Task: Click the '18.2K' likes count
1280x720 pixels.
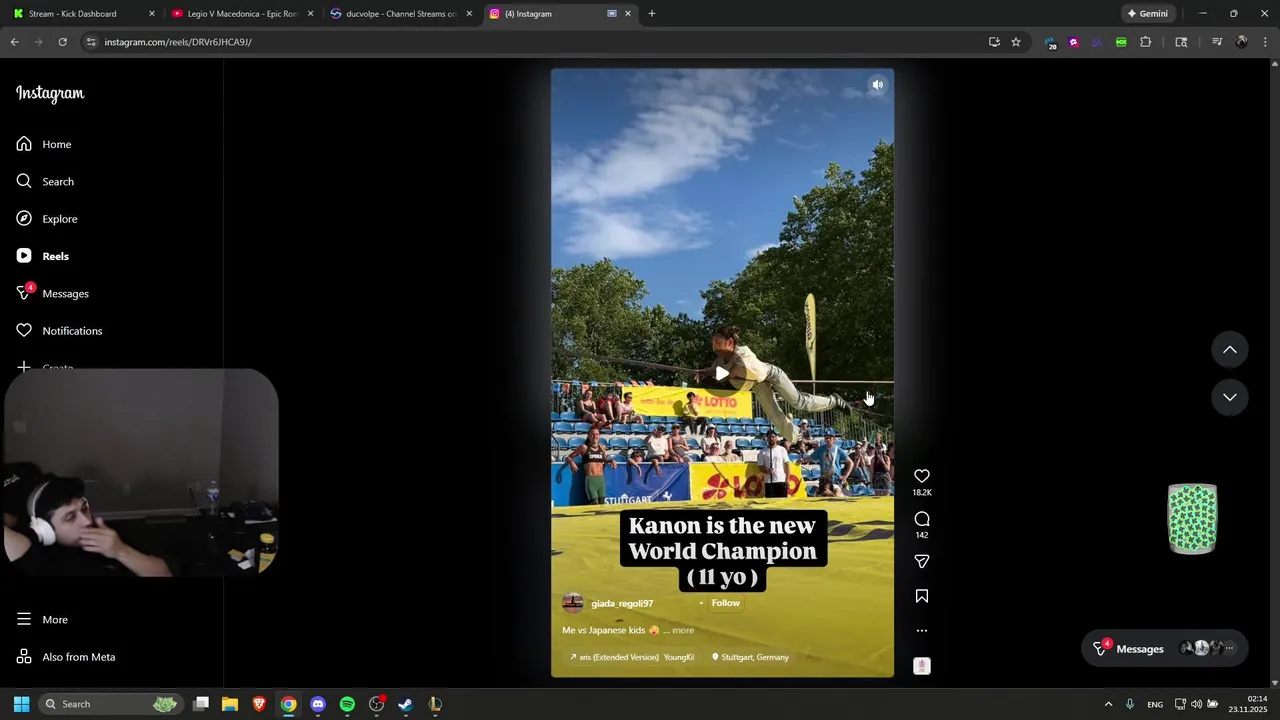Action: pyautogui.click(x=922, y=493)
